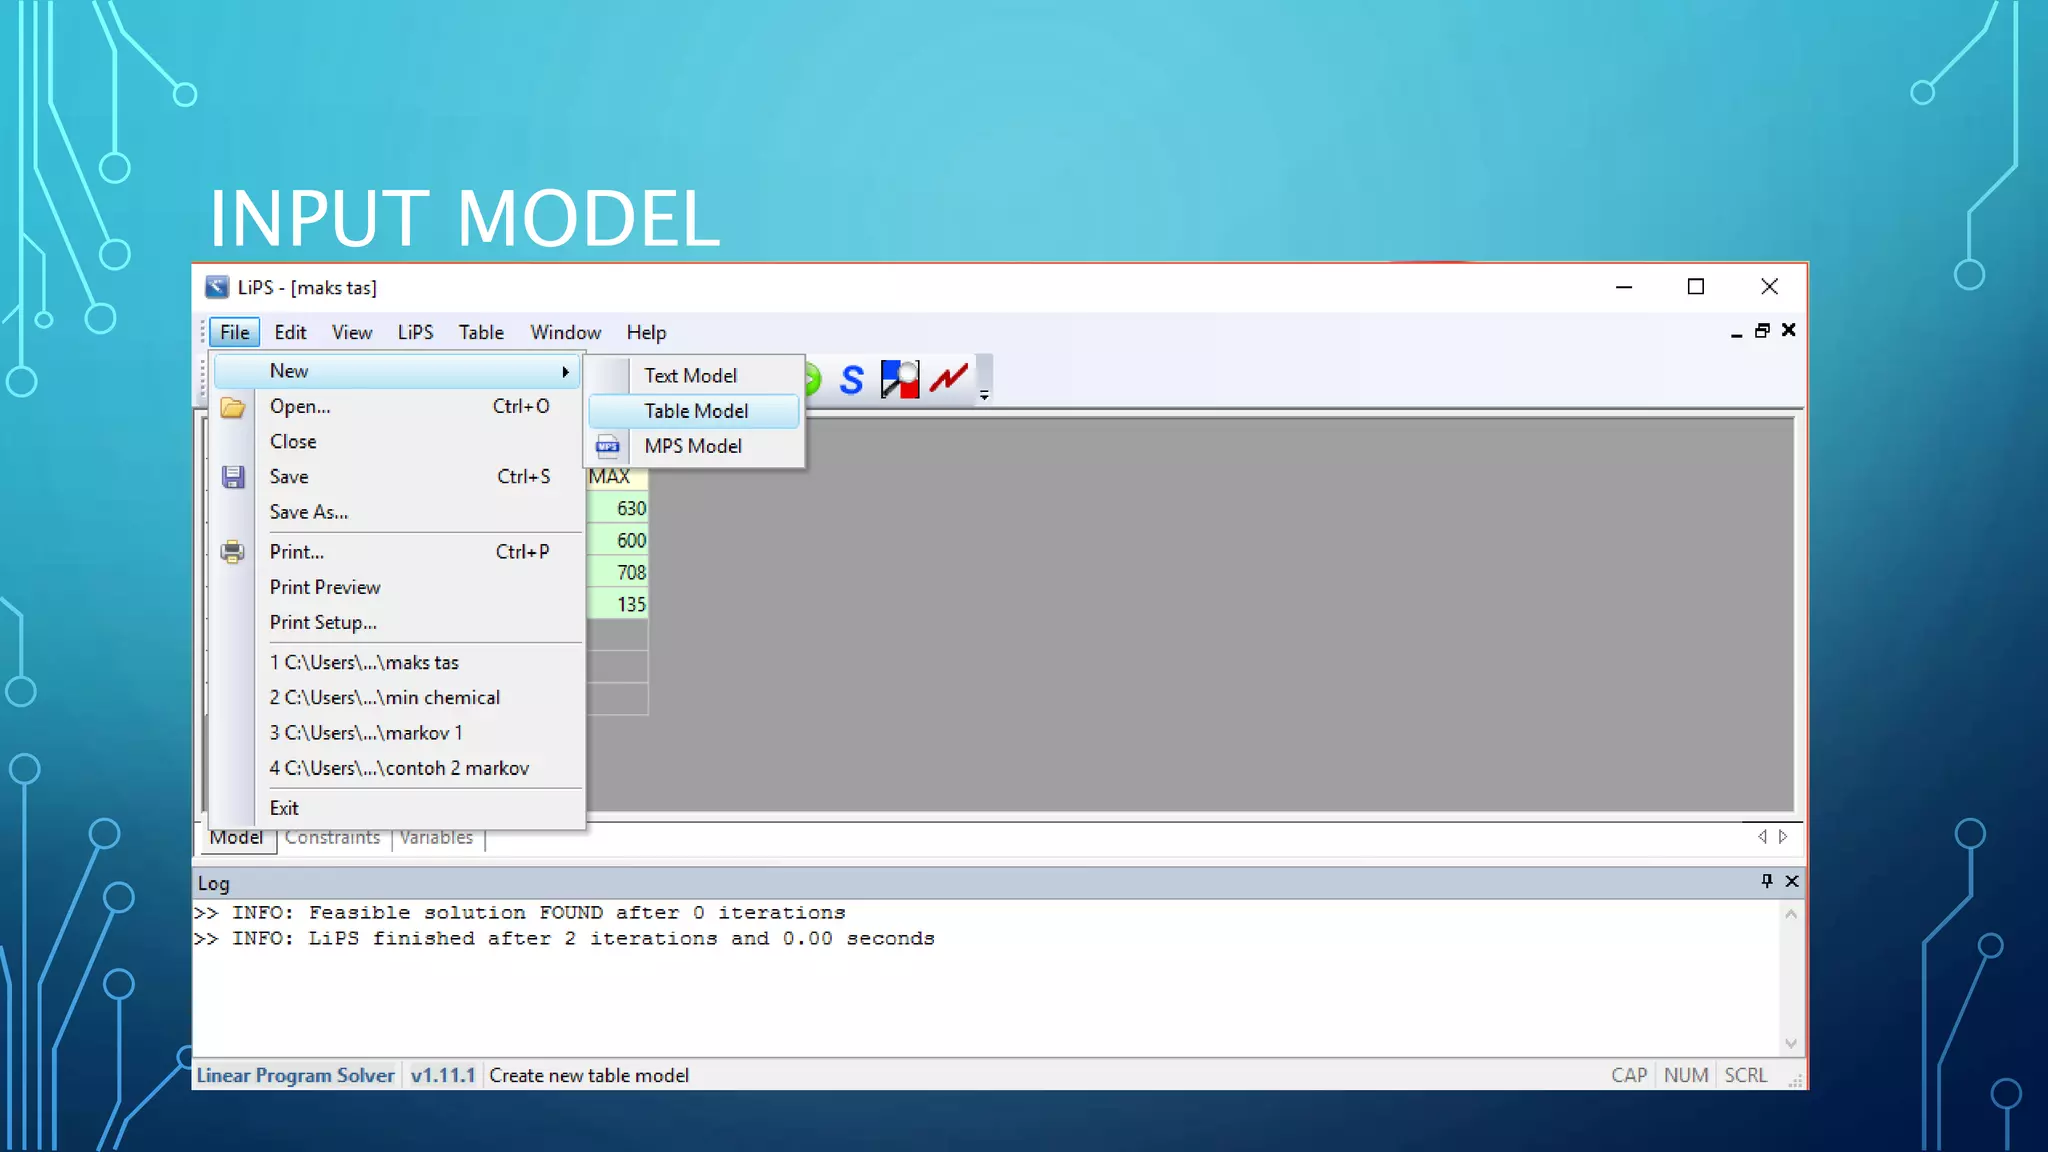Click the CAP indicator in status bar
This screenshot has width=2048, height=1152.
tap(1629, 1075)
